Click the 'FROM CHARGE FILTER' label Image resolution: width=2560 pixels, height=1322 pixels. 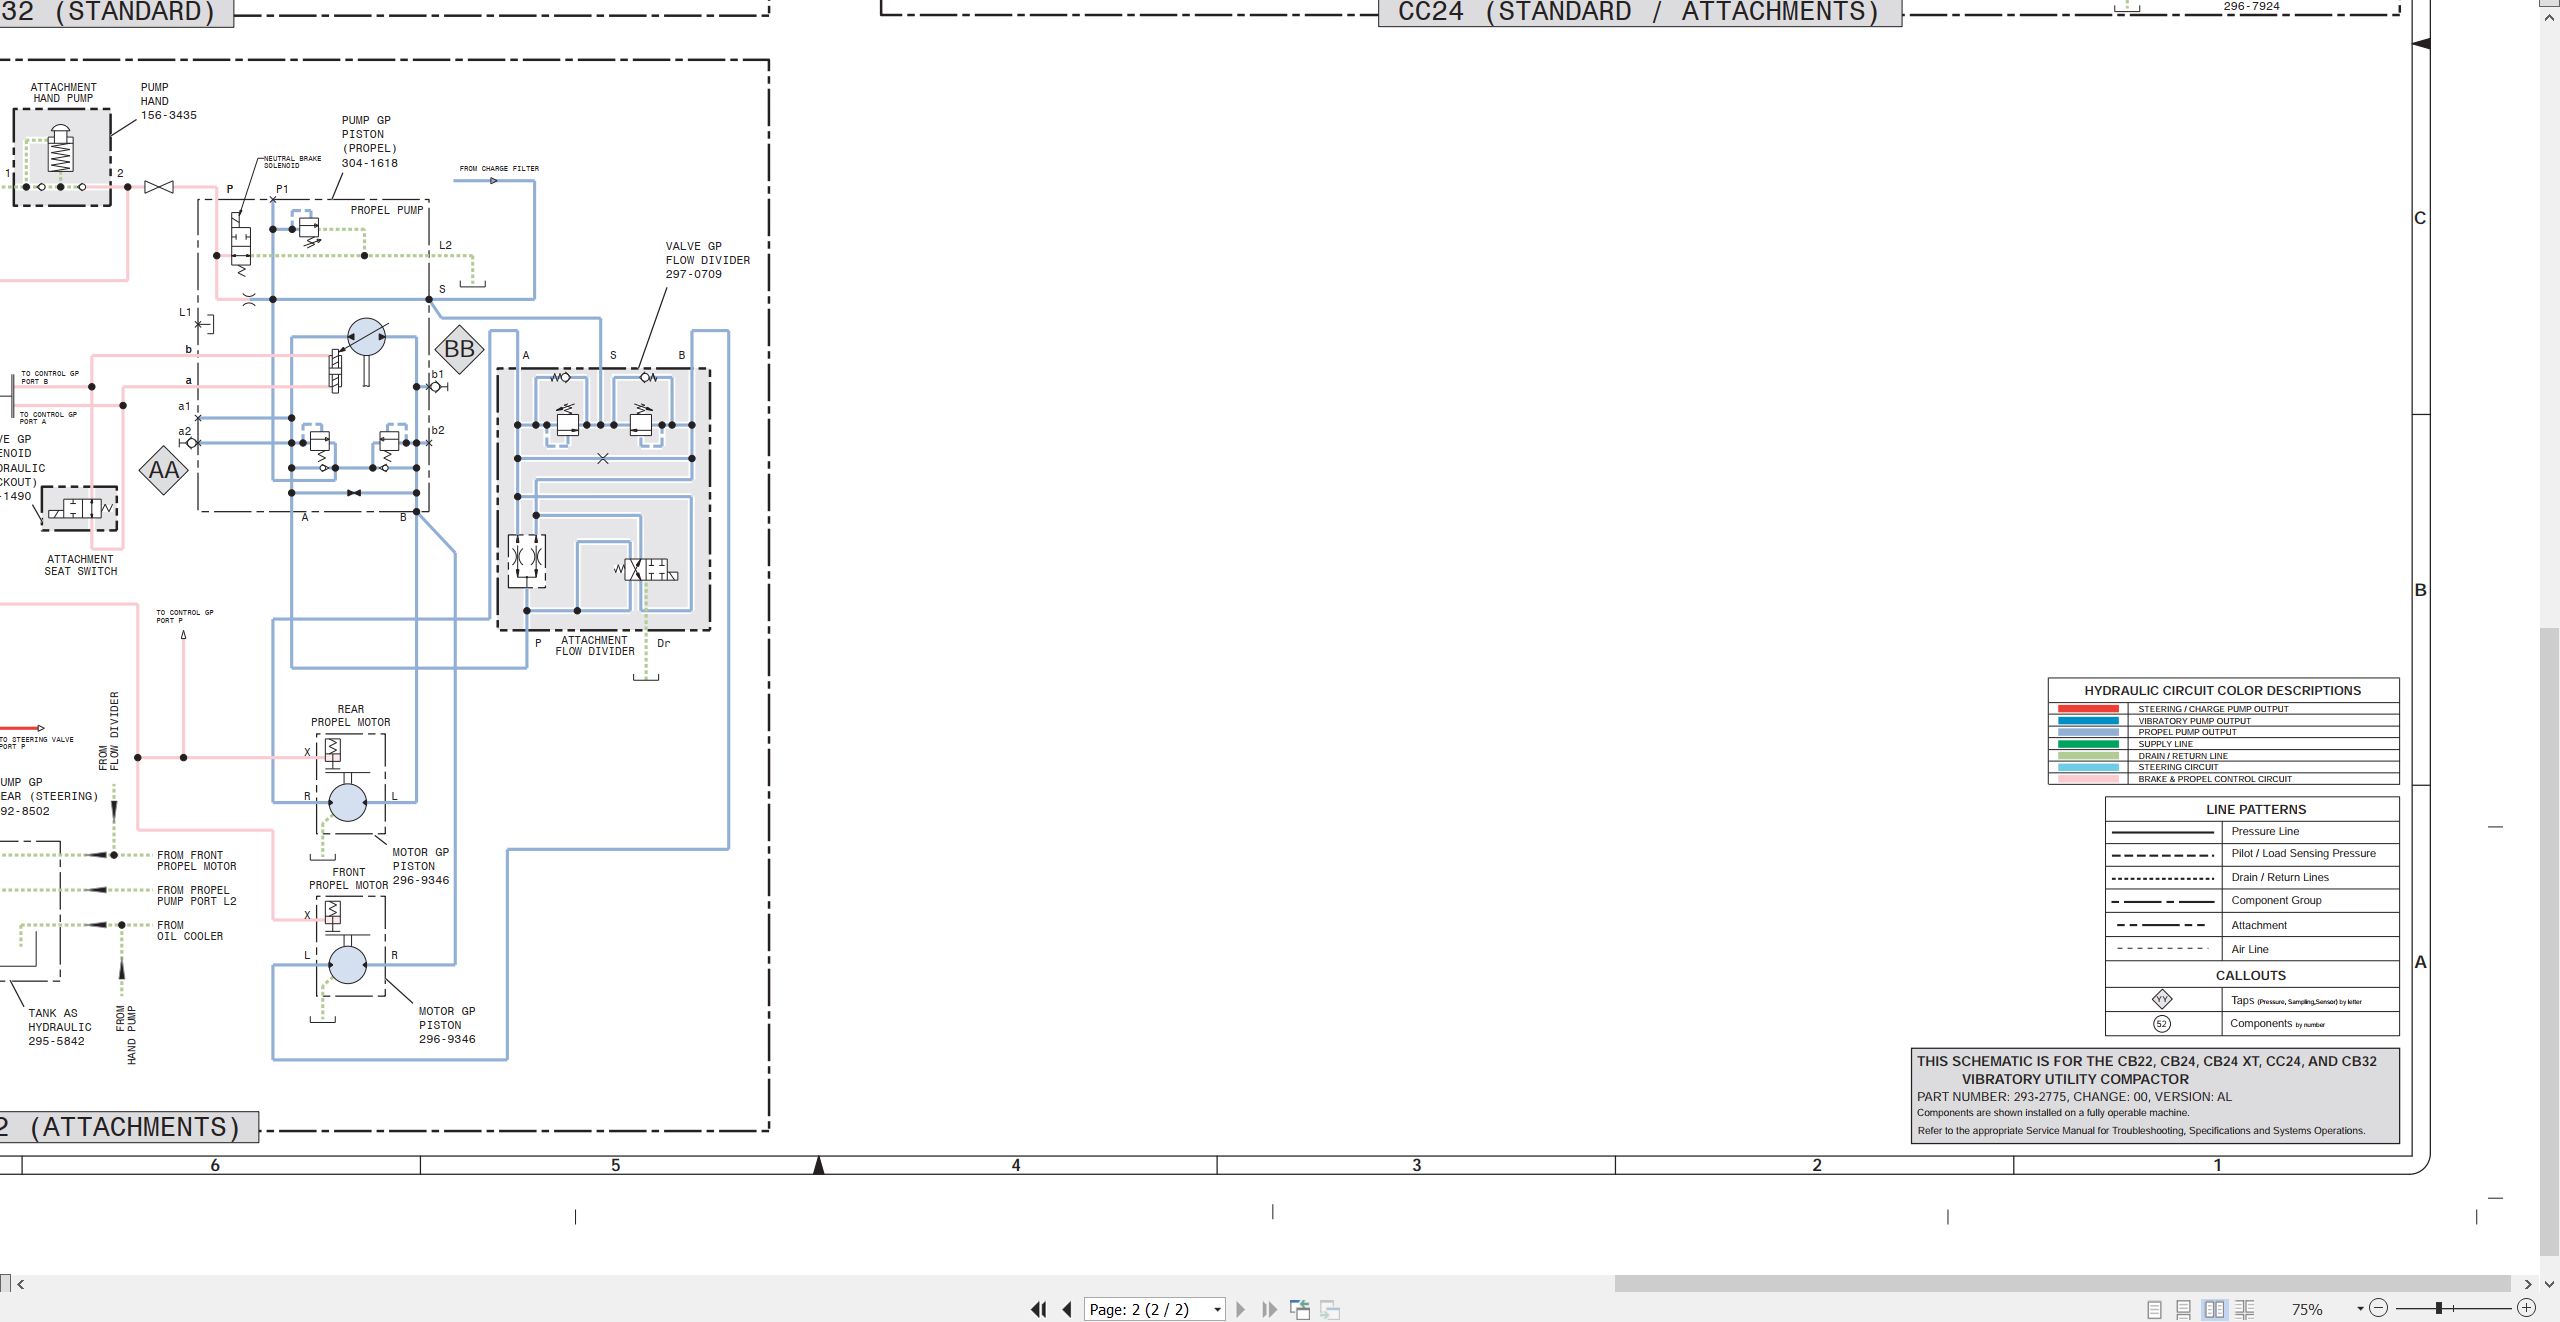[x=499, y=168]
